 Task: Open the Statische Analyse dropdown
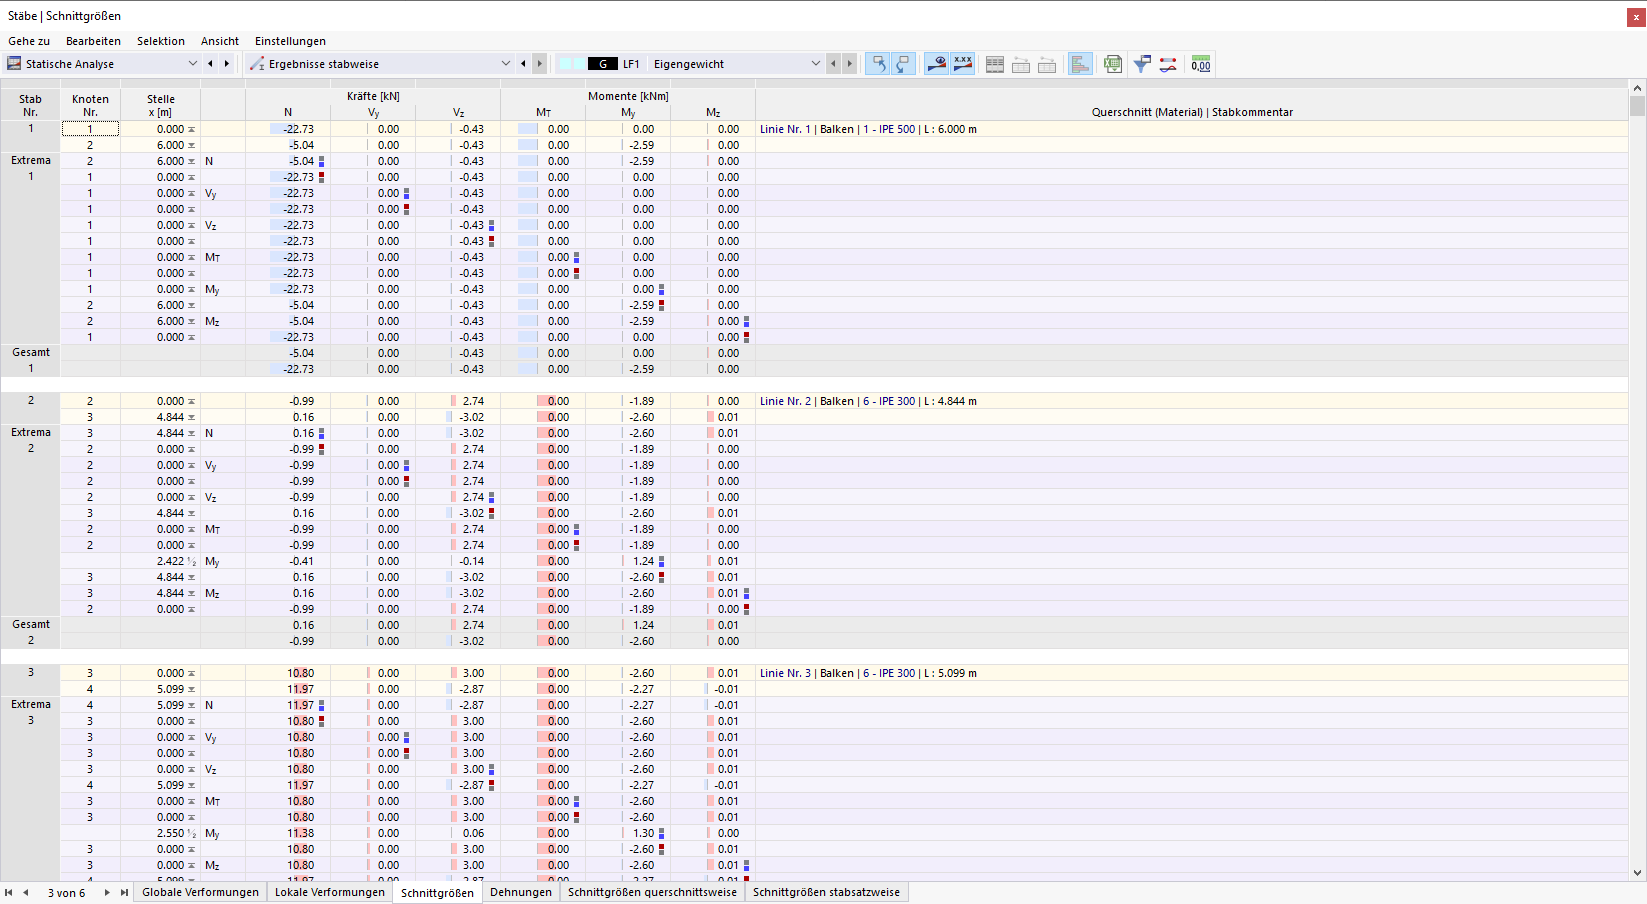(193, 64)
